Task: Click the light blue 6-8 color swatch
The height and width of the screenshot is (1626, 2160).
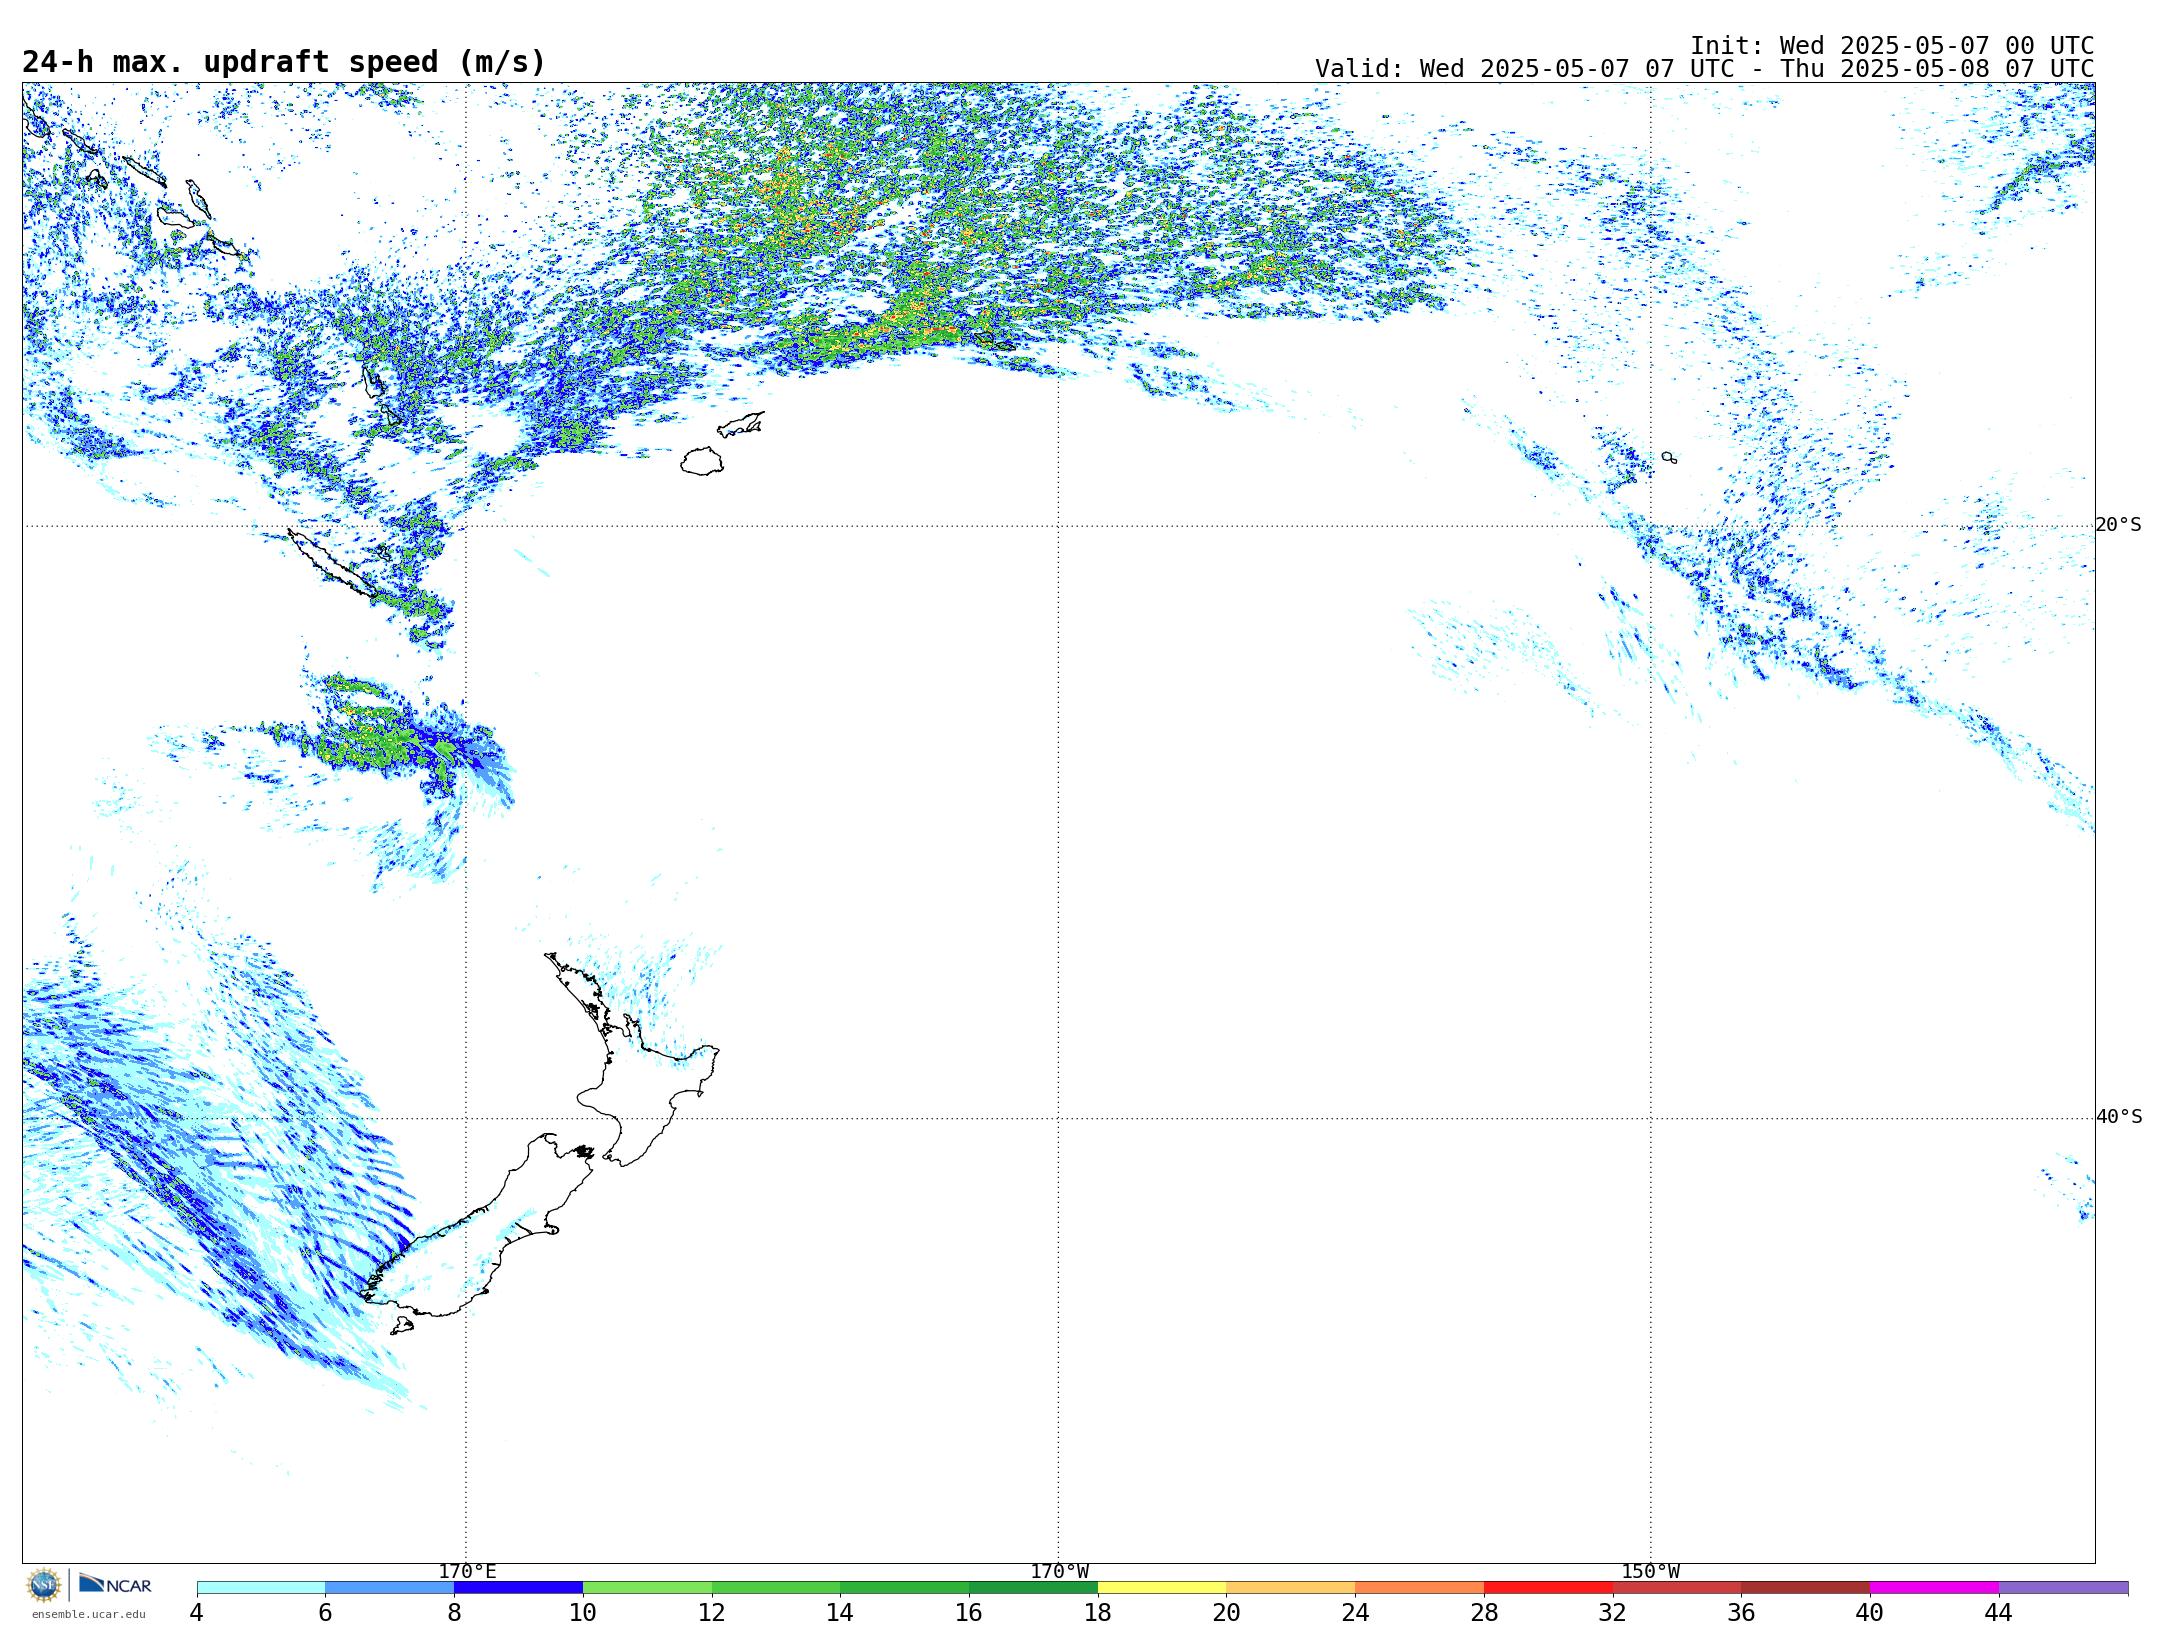Action: pos(390,1588)
